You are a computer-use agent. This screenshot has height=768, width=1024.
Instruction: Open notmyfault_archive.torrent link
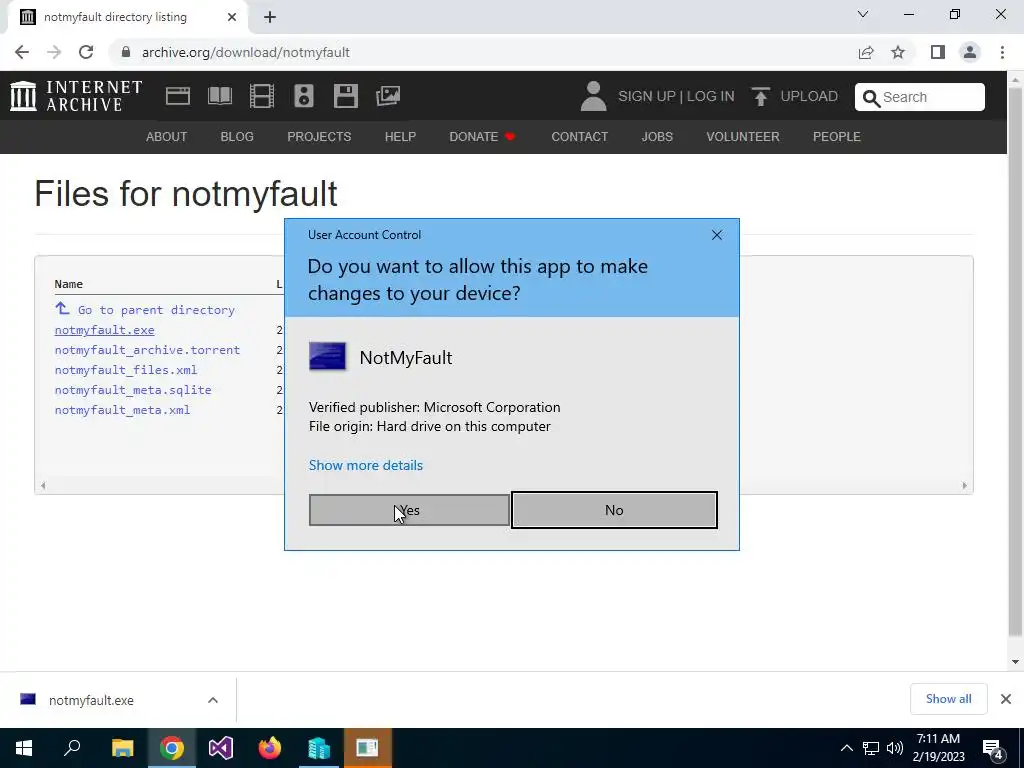pos(147,350)
